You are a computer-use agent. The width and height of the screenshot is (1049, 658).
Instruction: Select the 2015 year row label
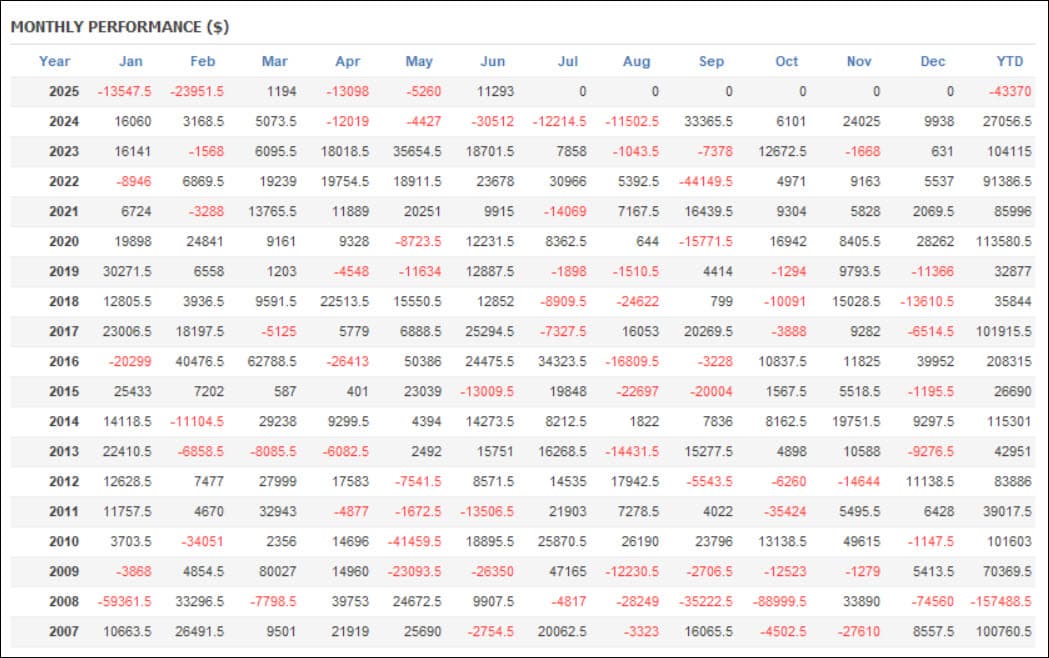click(x=64, y=392)
